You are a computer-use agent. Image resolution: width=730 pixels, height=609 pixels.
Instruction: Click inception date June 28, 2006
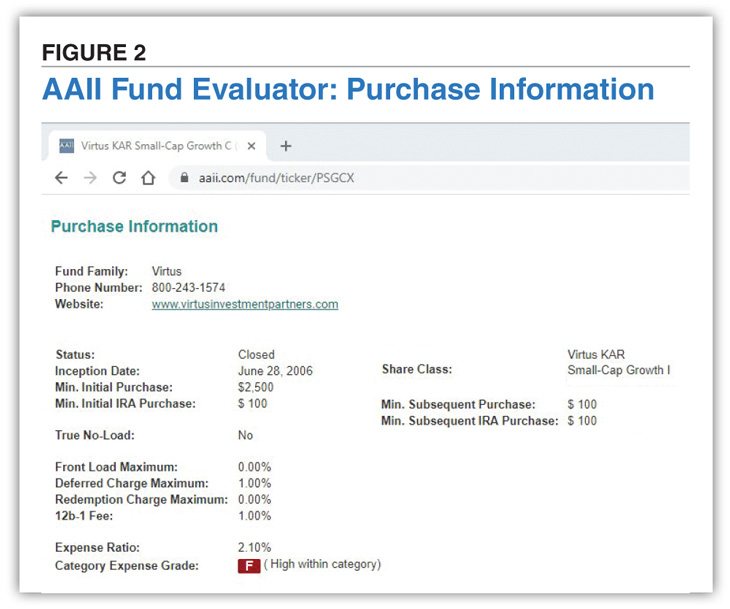[275, 371]
